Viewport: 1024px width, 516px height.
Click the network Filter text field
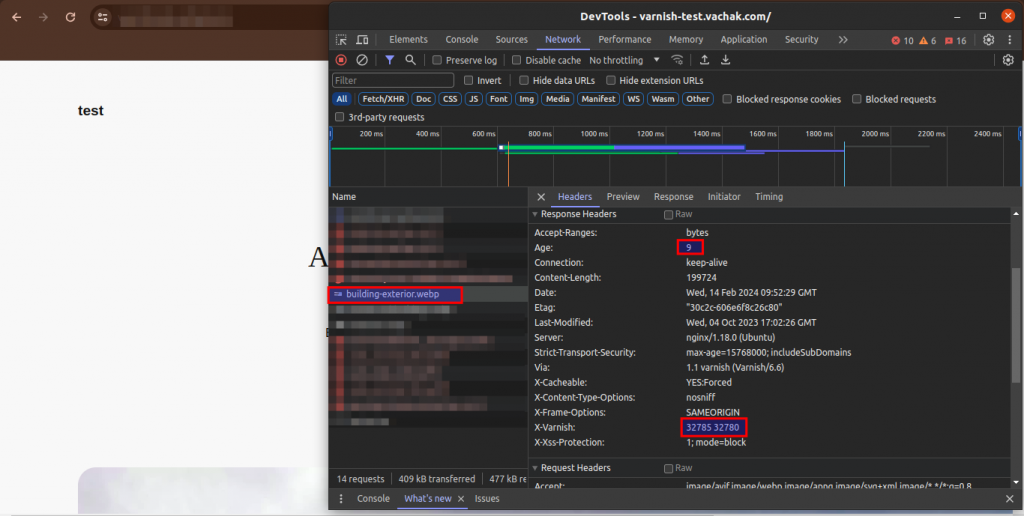point(393,80)
